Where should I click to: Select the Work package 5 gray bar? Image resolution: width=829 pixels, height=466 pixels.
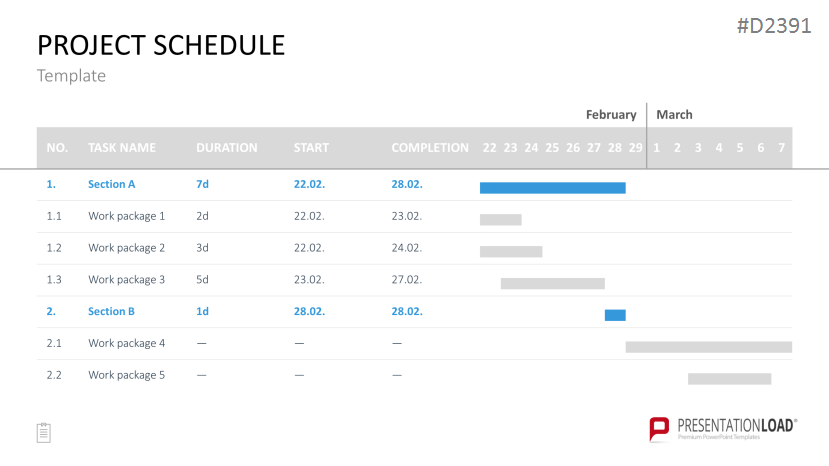pos(729,379)
